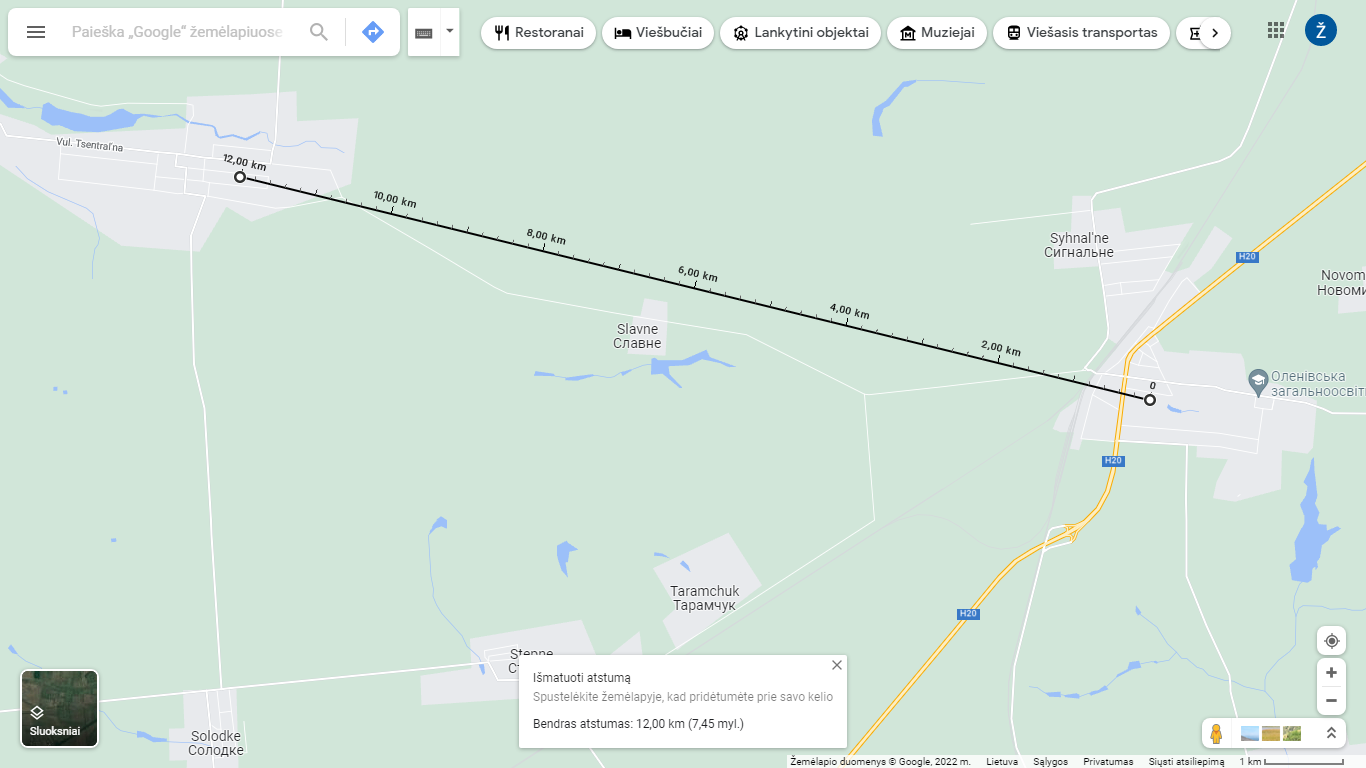Open the Privatumas link
1366x768 pixels.
[x=1108, y=762]
